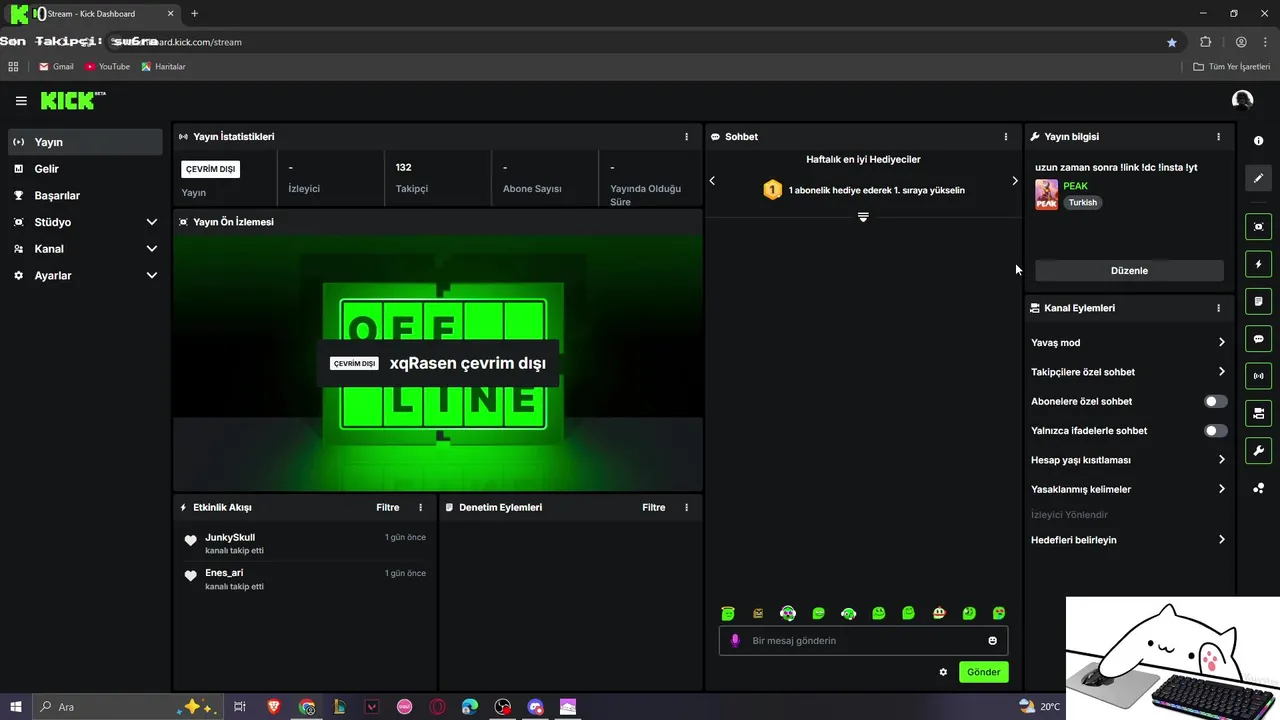Open Yasaklanmış kelimeler settings
The width and height of the screenshot is (1280, 720).
(x=1128, y=489)
